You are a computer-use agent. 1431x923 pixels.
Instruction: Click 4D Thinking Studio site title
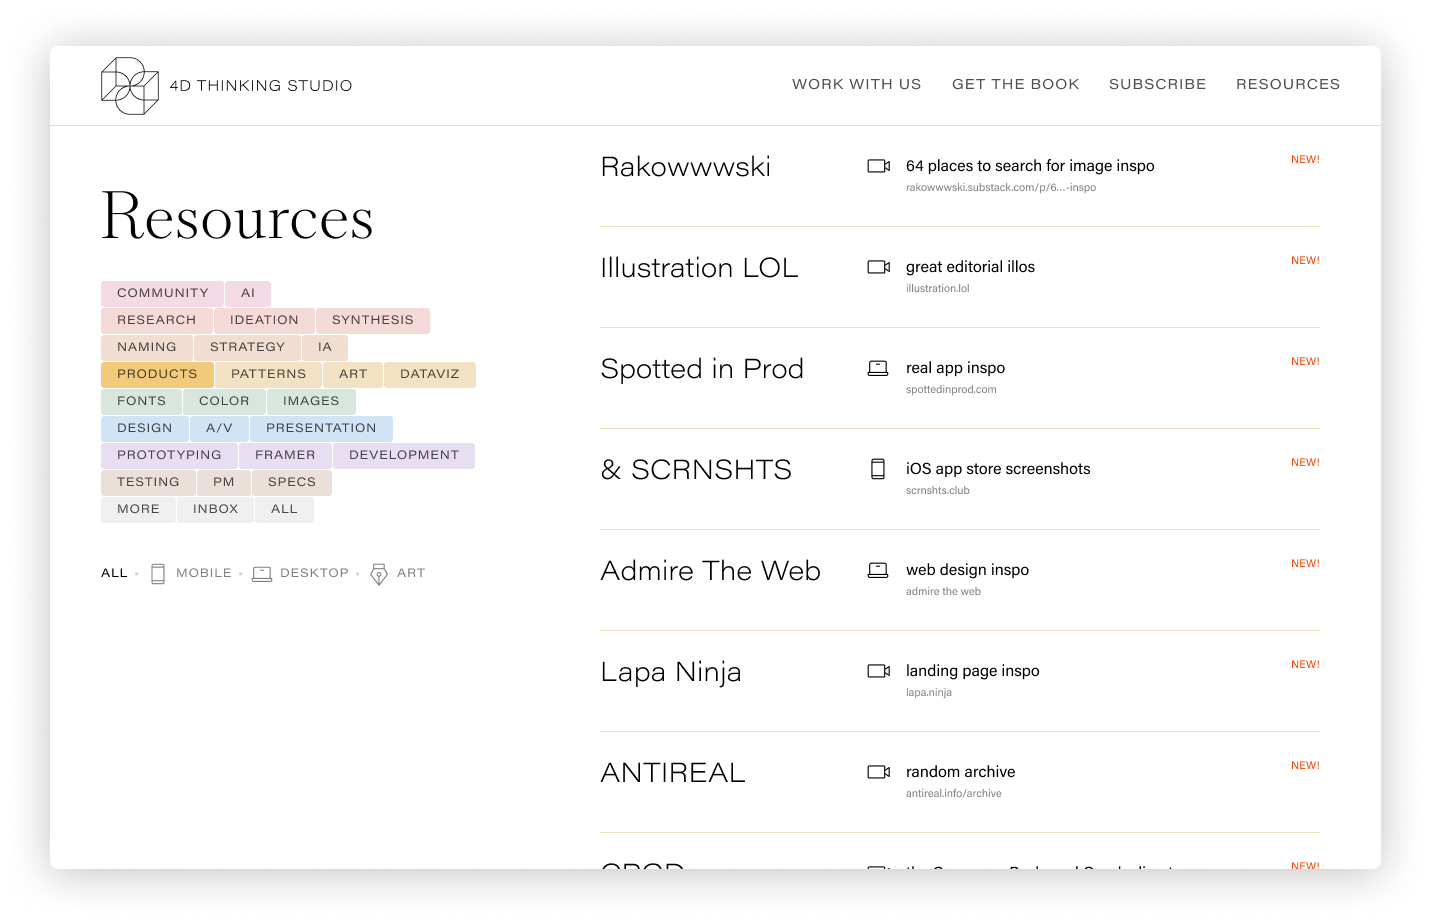click(261, 86)
